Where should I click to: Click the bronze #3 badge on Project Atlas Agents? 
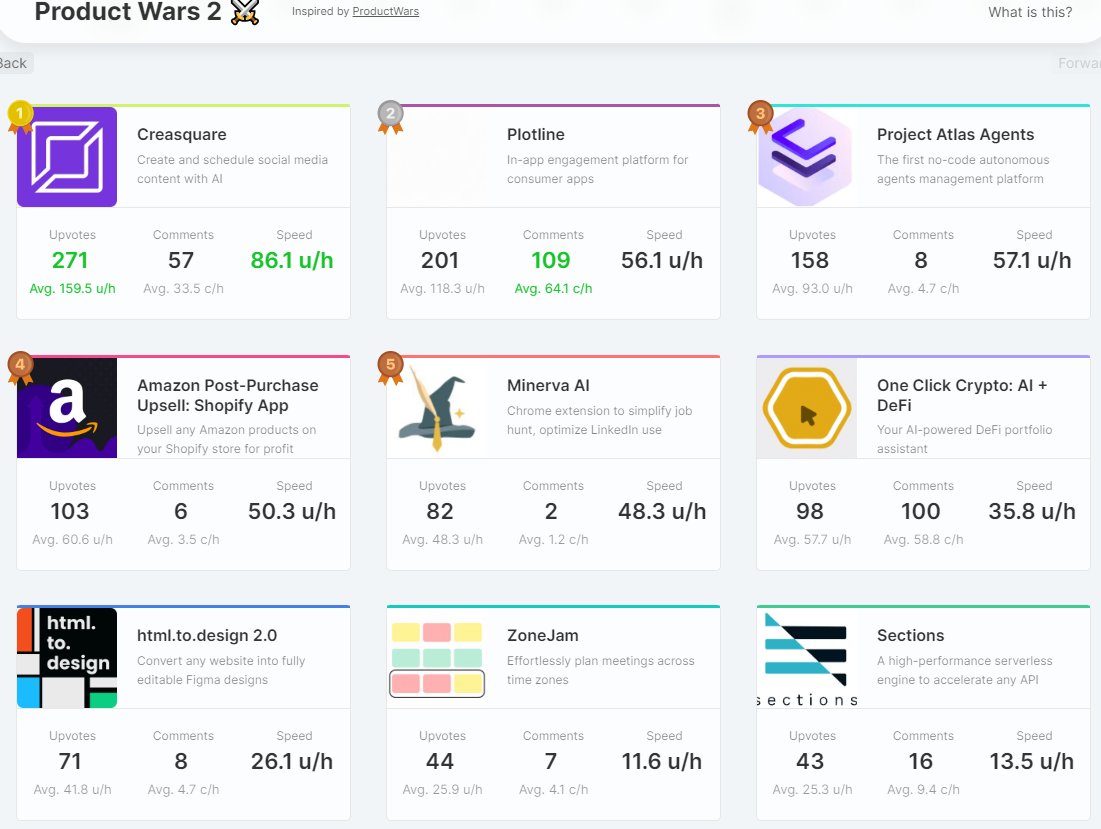point(760,115)
